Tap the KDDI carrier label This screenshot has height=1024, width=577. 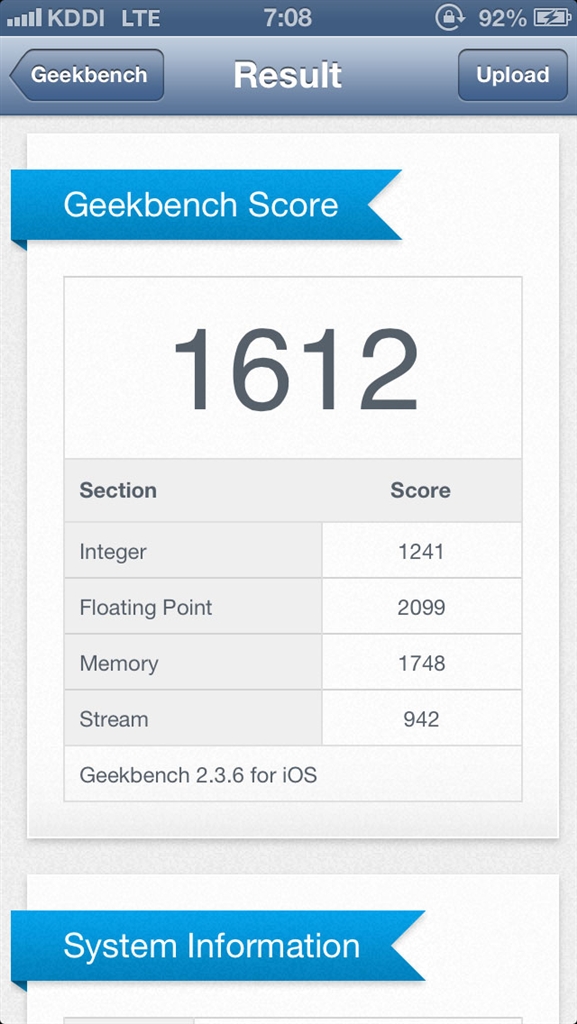point(76,18)
